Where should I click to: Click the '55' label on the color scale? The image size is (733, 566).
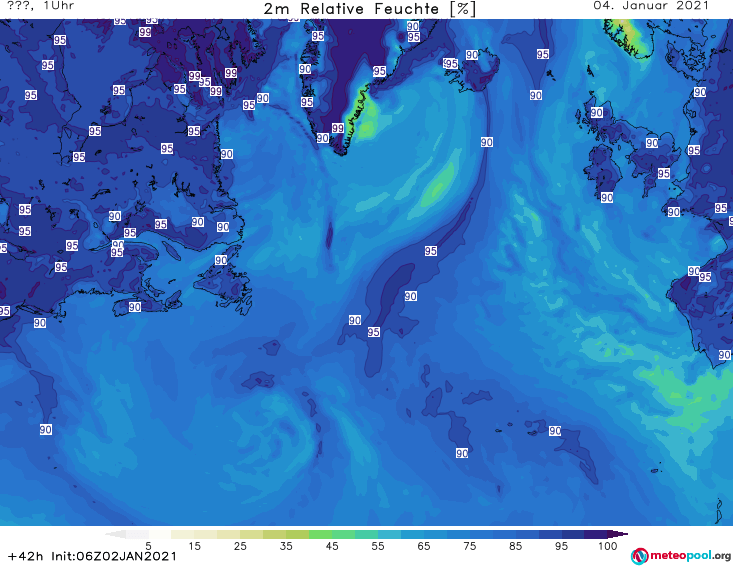pos(378,546)
